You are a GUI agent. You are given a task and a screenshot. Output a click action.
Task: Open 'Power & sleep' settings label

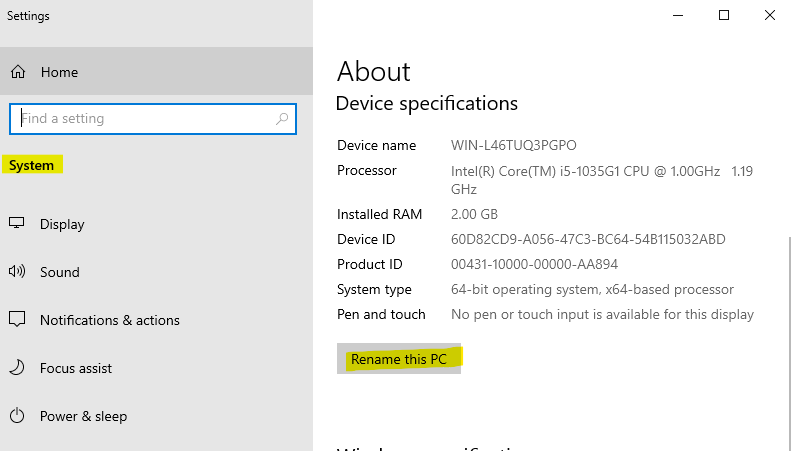pos(83,416)
